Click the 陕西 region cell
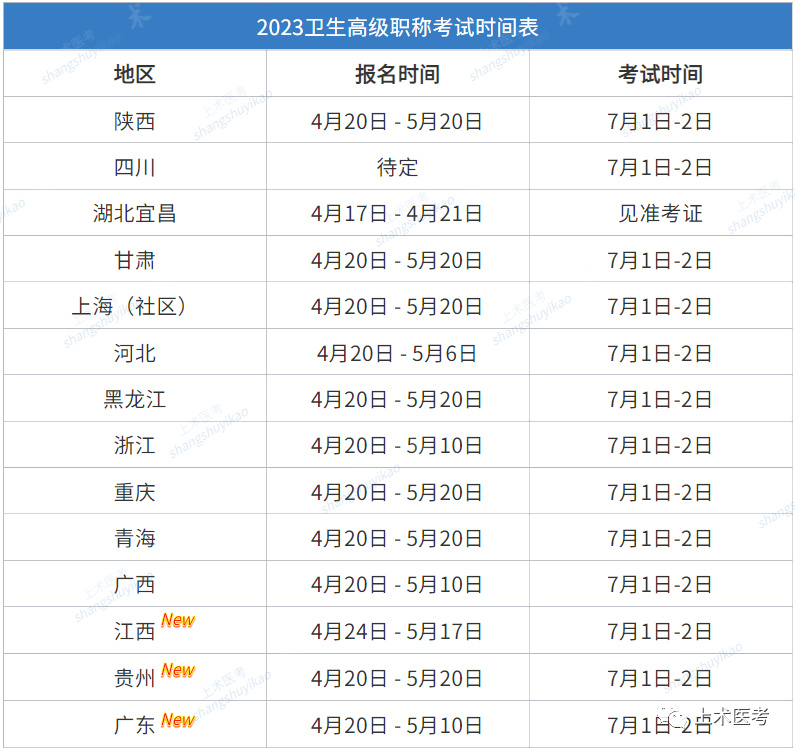This screenshot has width=795, height=751. [134, 121]
